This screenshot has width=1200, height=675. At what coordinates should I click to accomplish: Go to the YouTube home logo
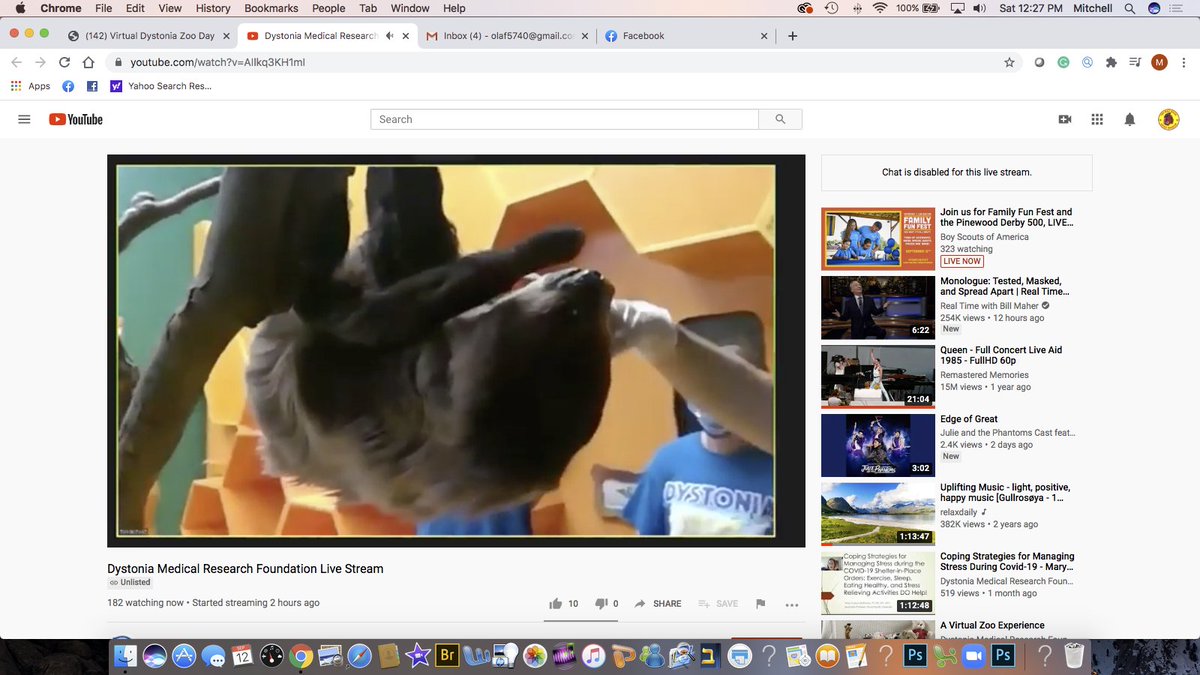76,119
